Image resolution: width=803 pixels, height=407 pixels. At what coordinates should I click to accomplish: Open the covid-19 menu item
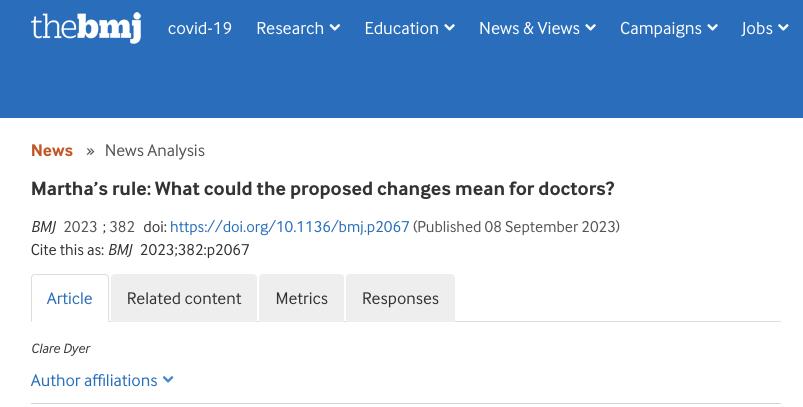tap(200, 28)
